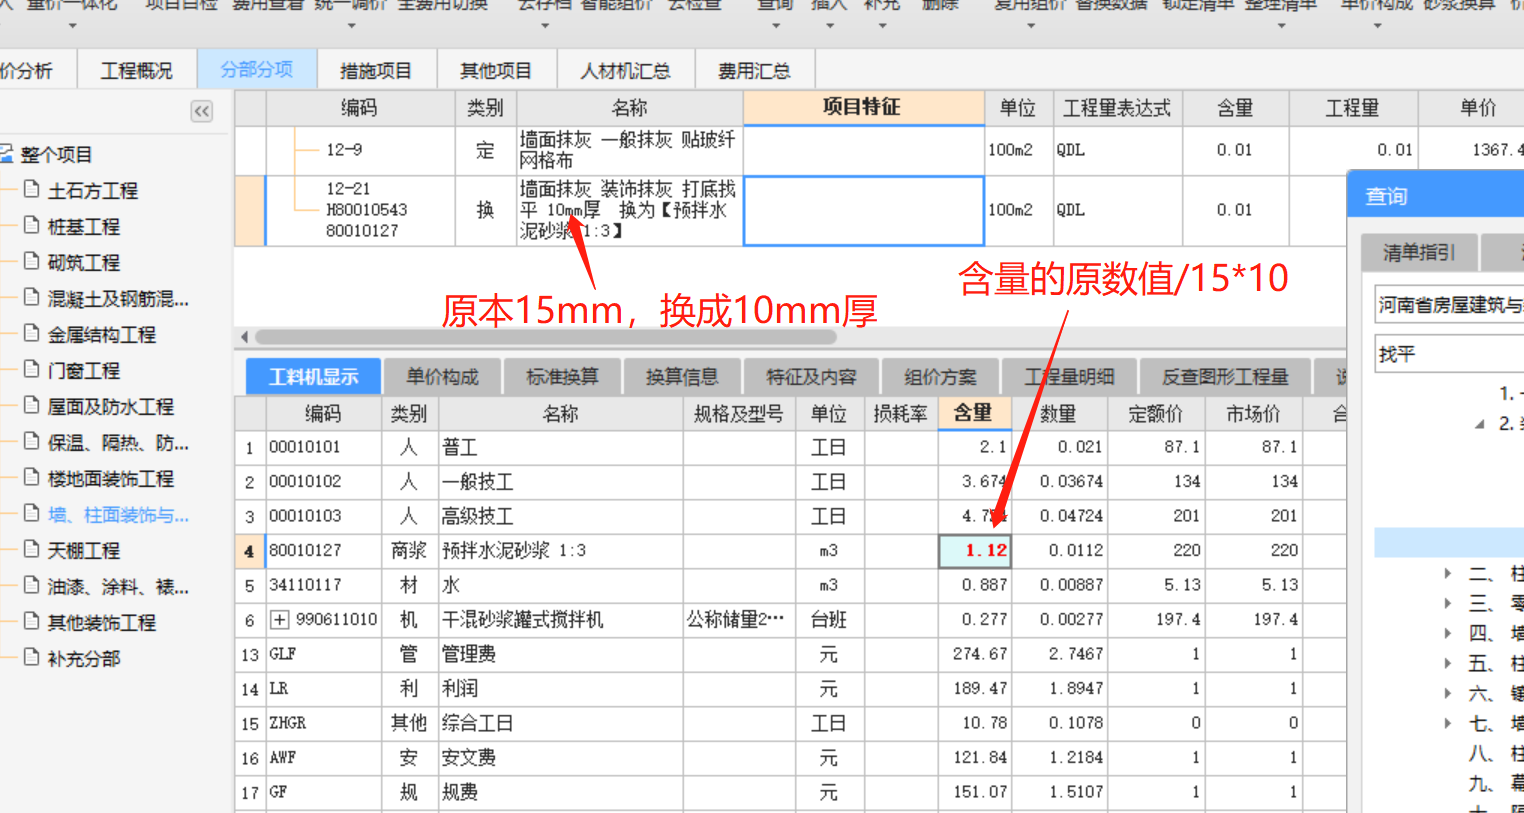Open the 标准换算 tab

click(x=562, y=377)
